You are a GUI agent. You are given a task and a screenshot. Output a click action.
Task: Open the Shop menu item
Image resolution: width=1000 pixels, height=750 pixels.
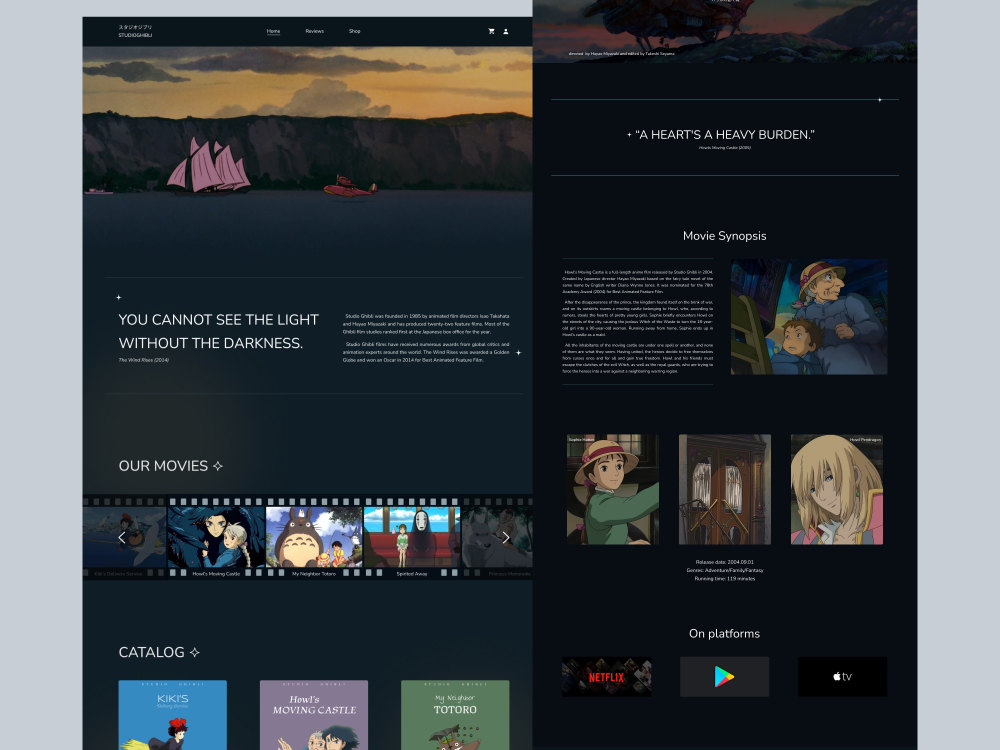tap(355, 31)
